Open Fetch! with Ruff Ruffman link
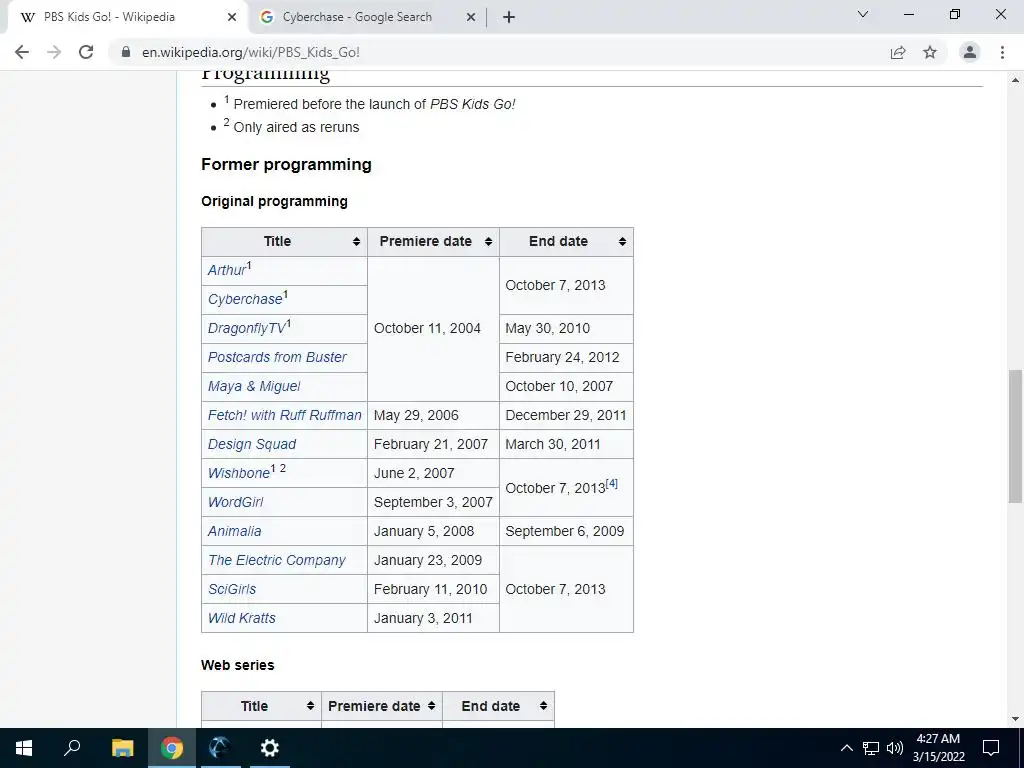This screenshot has height=768, width=1024. click(x=284, y=415)
